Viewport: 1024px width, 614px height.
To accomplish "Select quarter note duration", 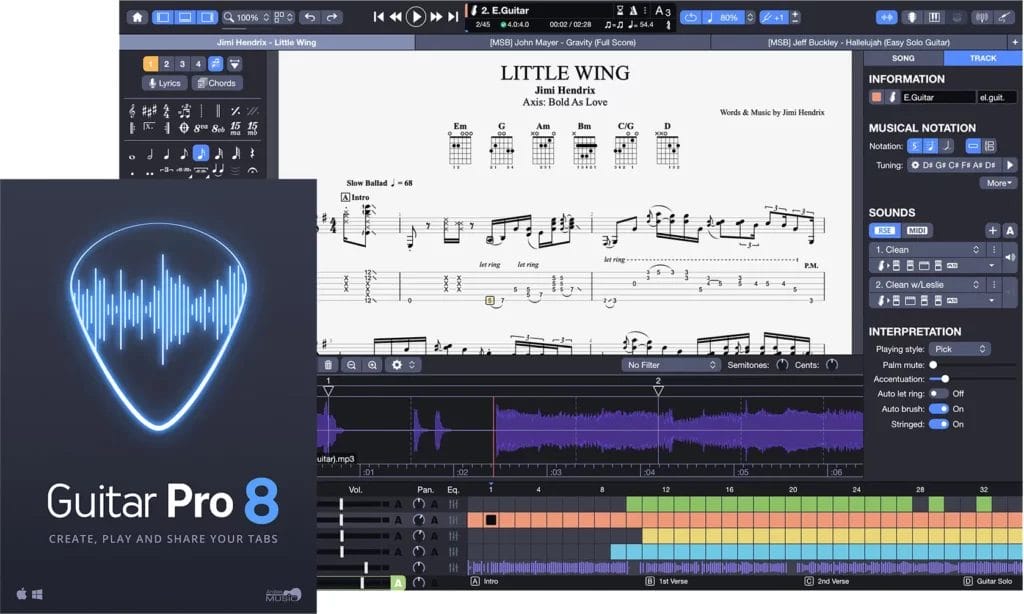I will click(x=167, y=154).
